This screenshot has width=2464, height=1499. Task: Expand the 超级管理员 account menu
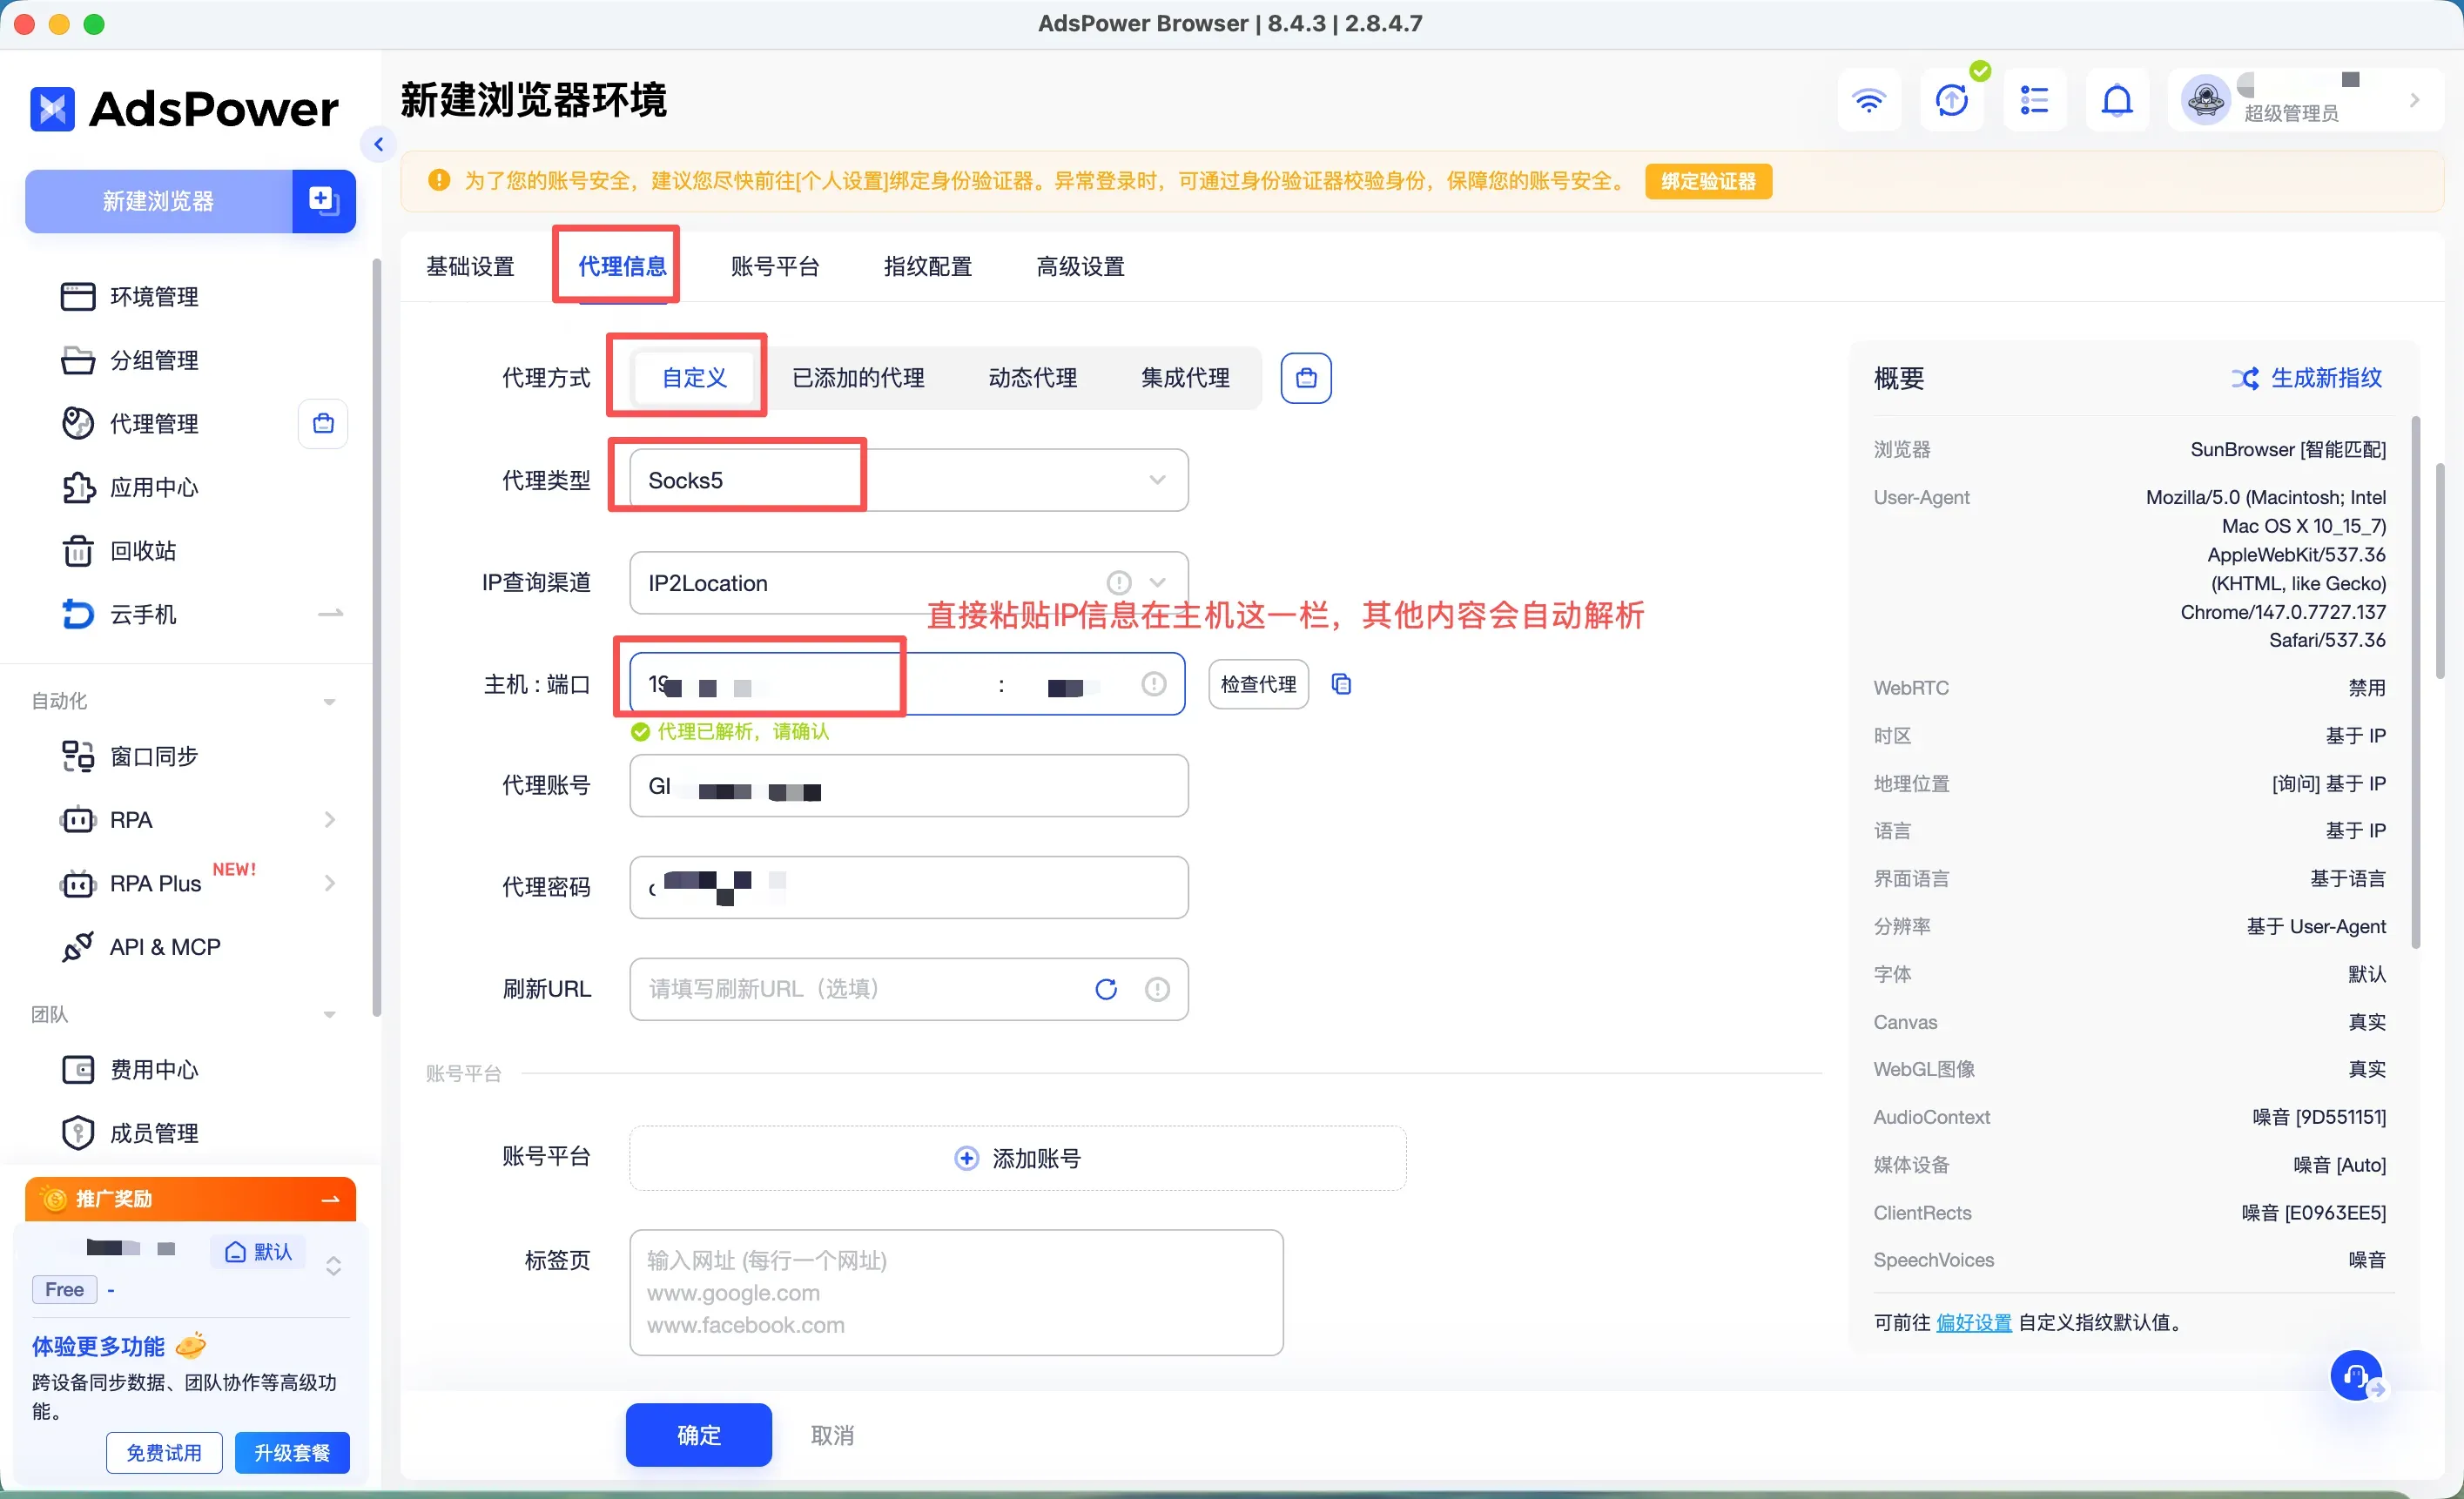2415,100
